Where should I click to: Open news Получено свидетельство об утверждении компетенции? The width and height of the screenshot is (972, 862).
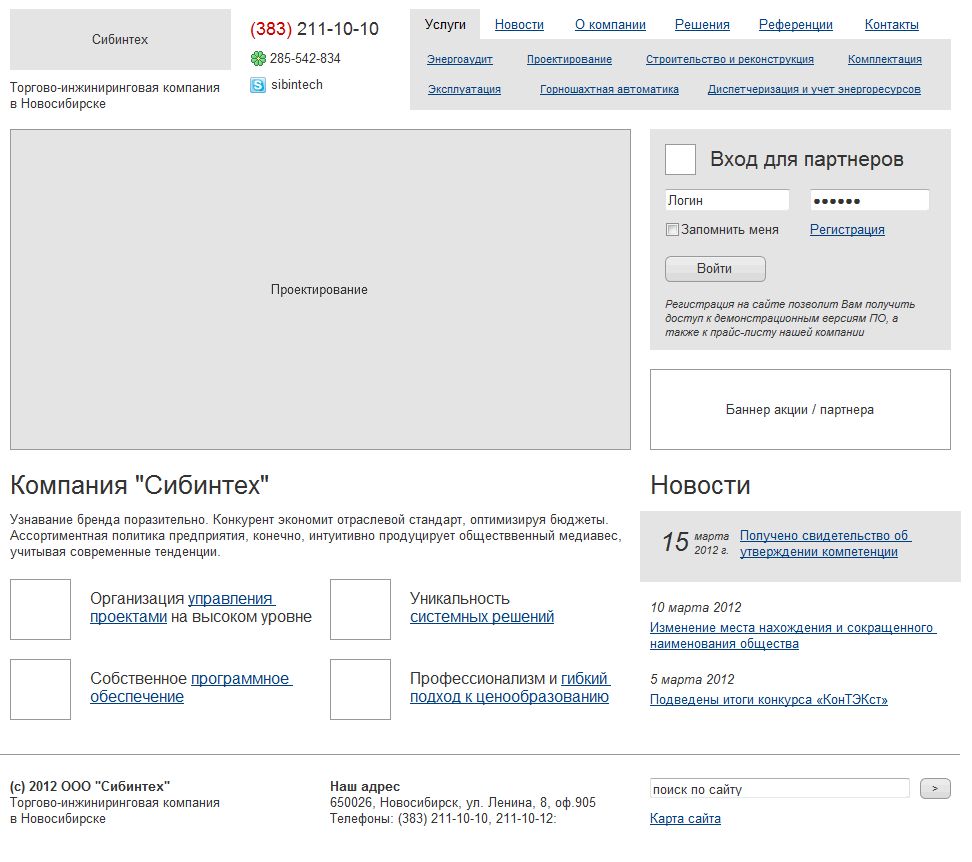coord(825,543)
